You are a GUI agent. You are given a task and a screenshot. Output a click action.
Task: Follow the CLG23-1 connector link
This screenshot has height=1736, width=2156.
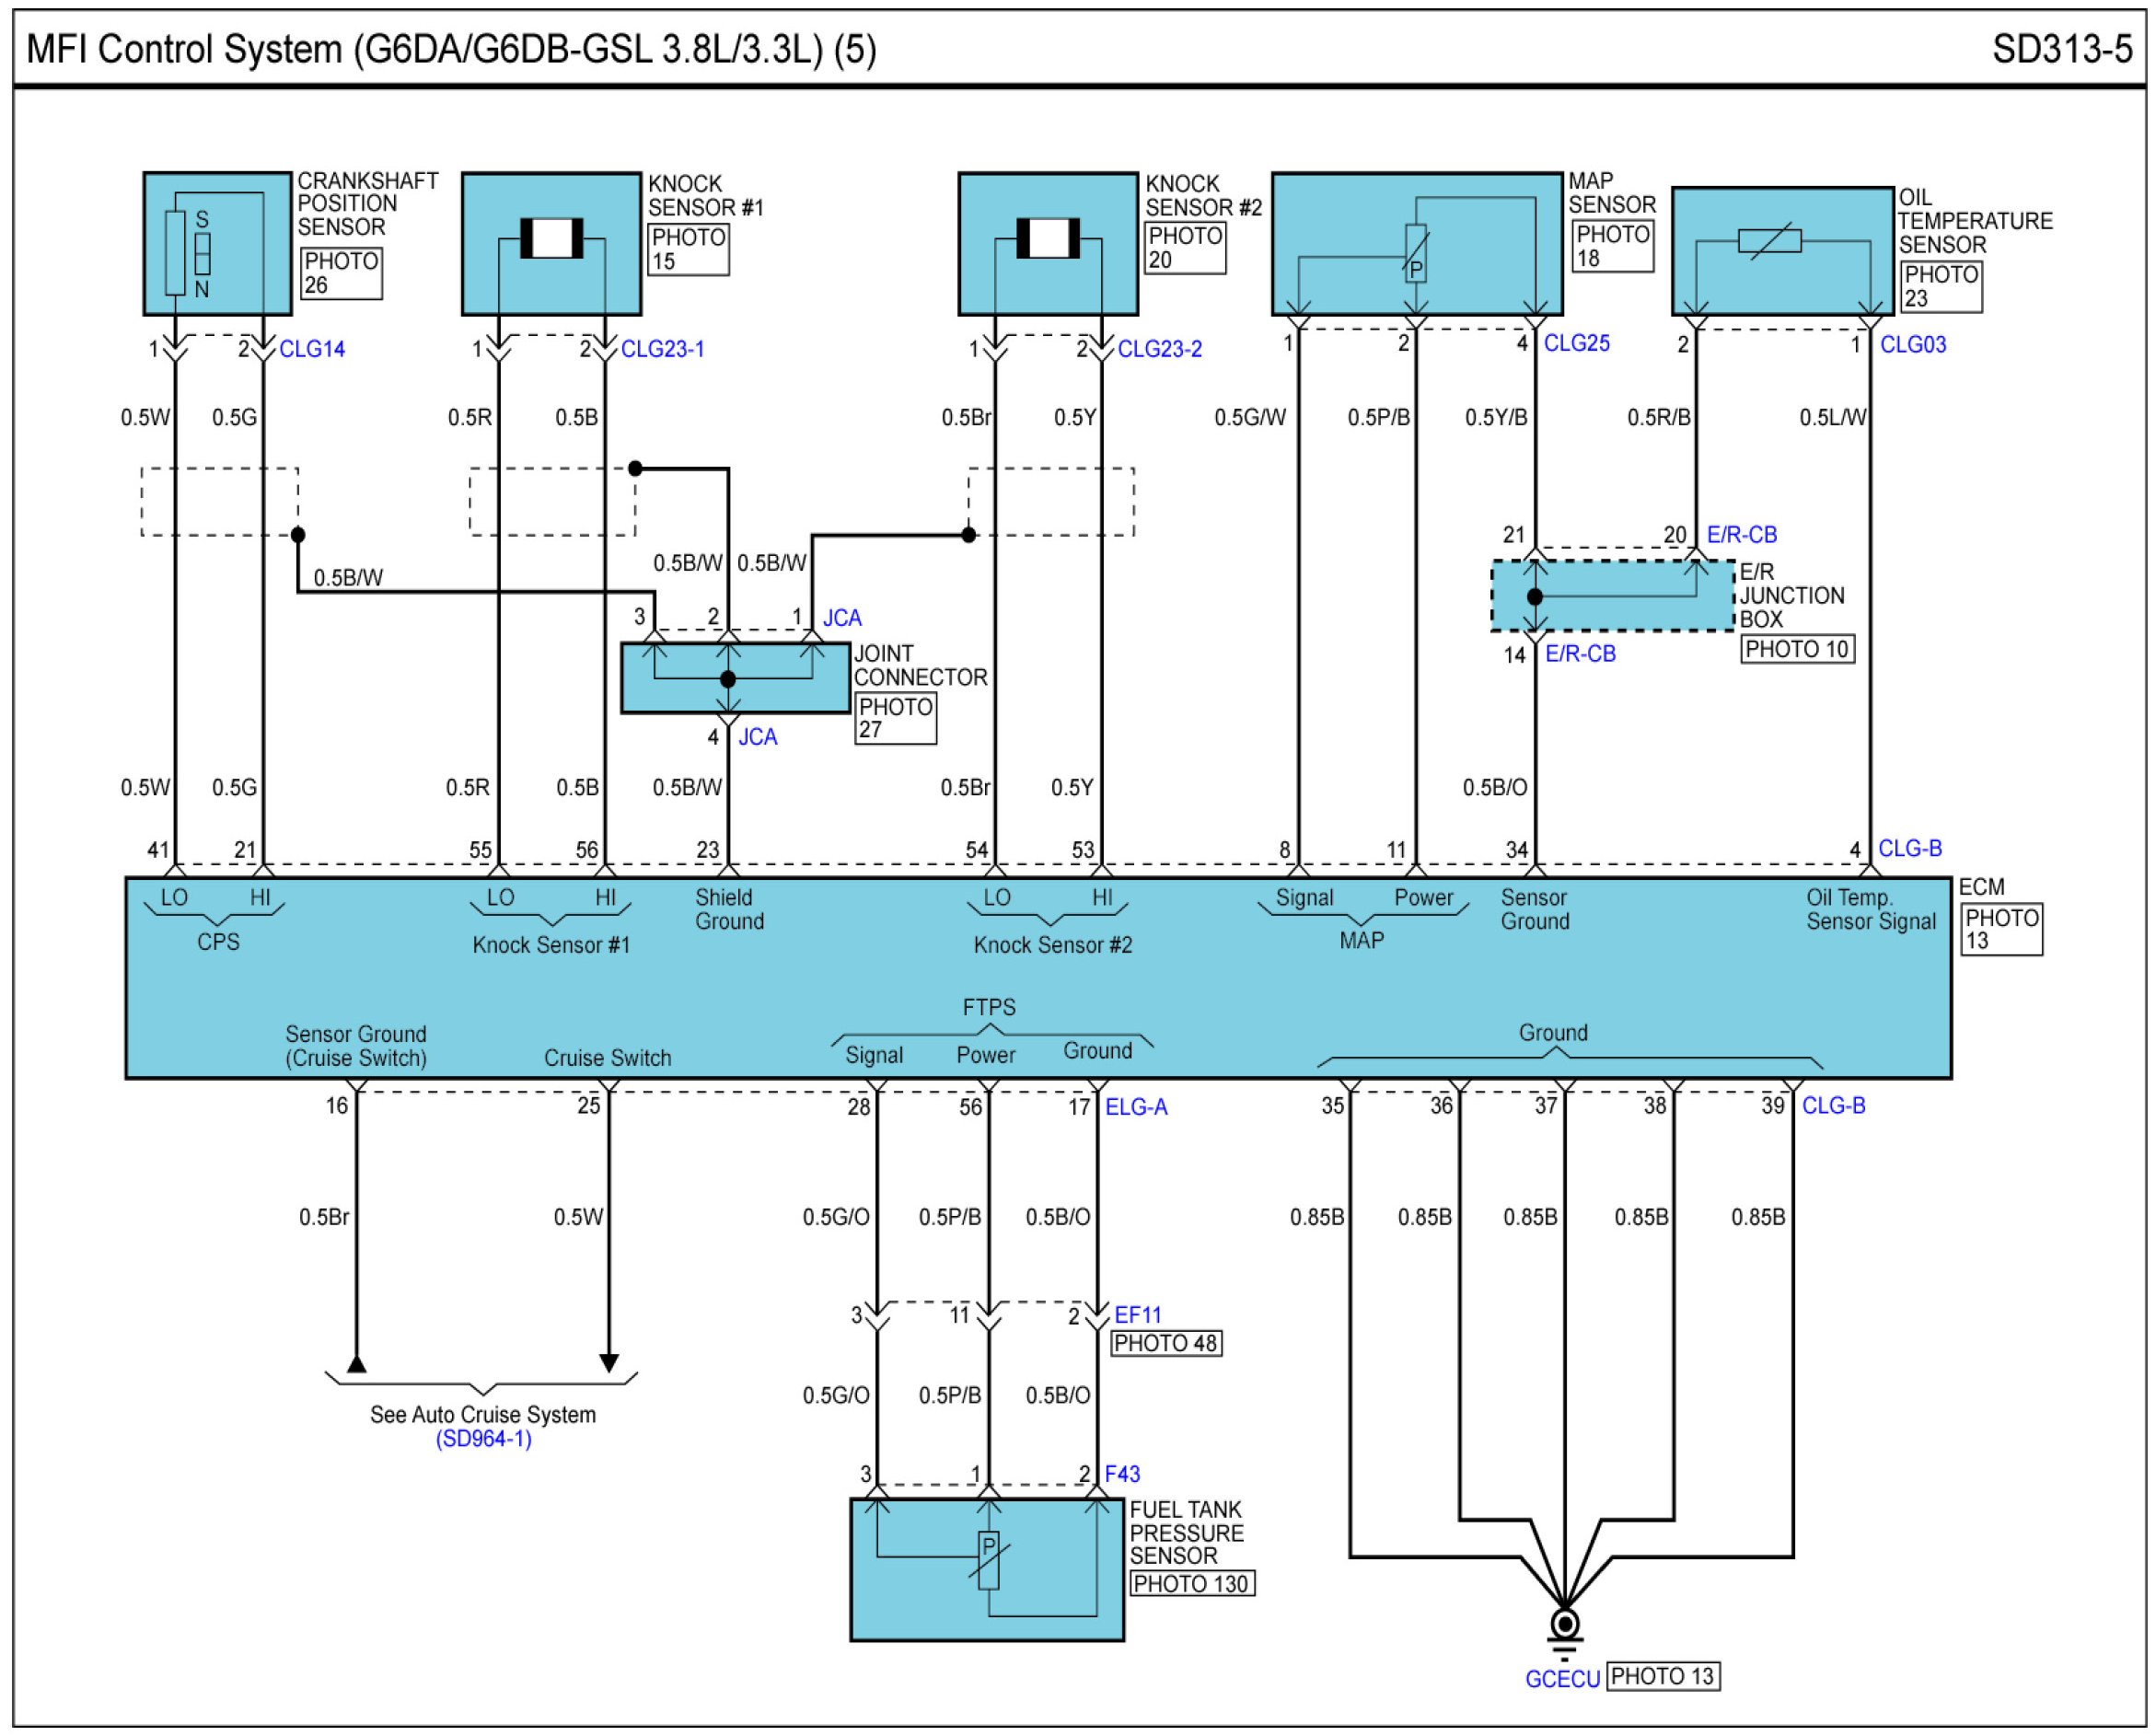coord(662,349)
